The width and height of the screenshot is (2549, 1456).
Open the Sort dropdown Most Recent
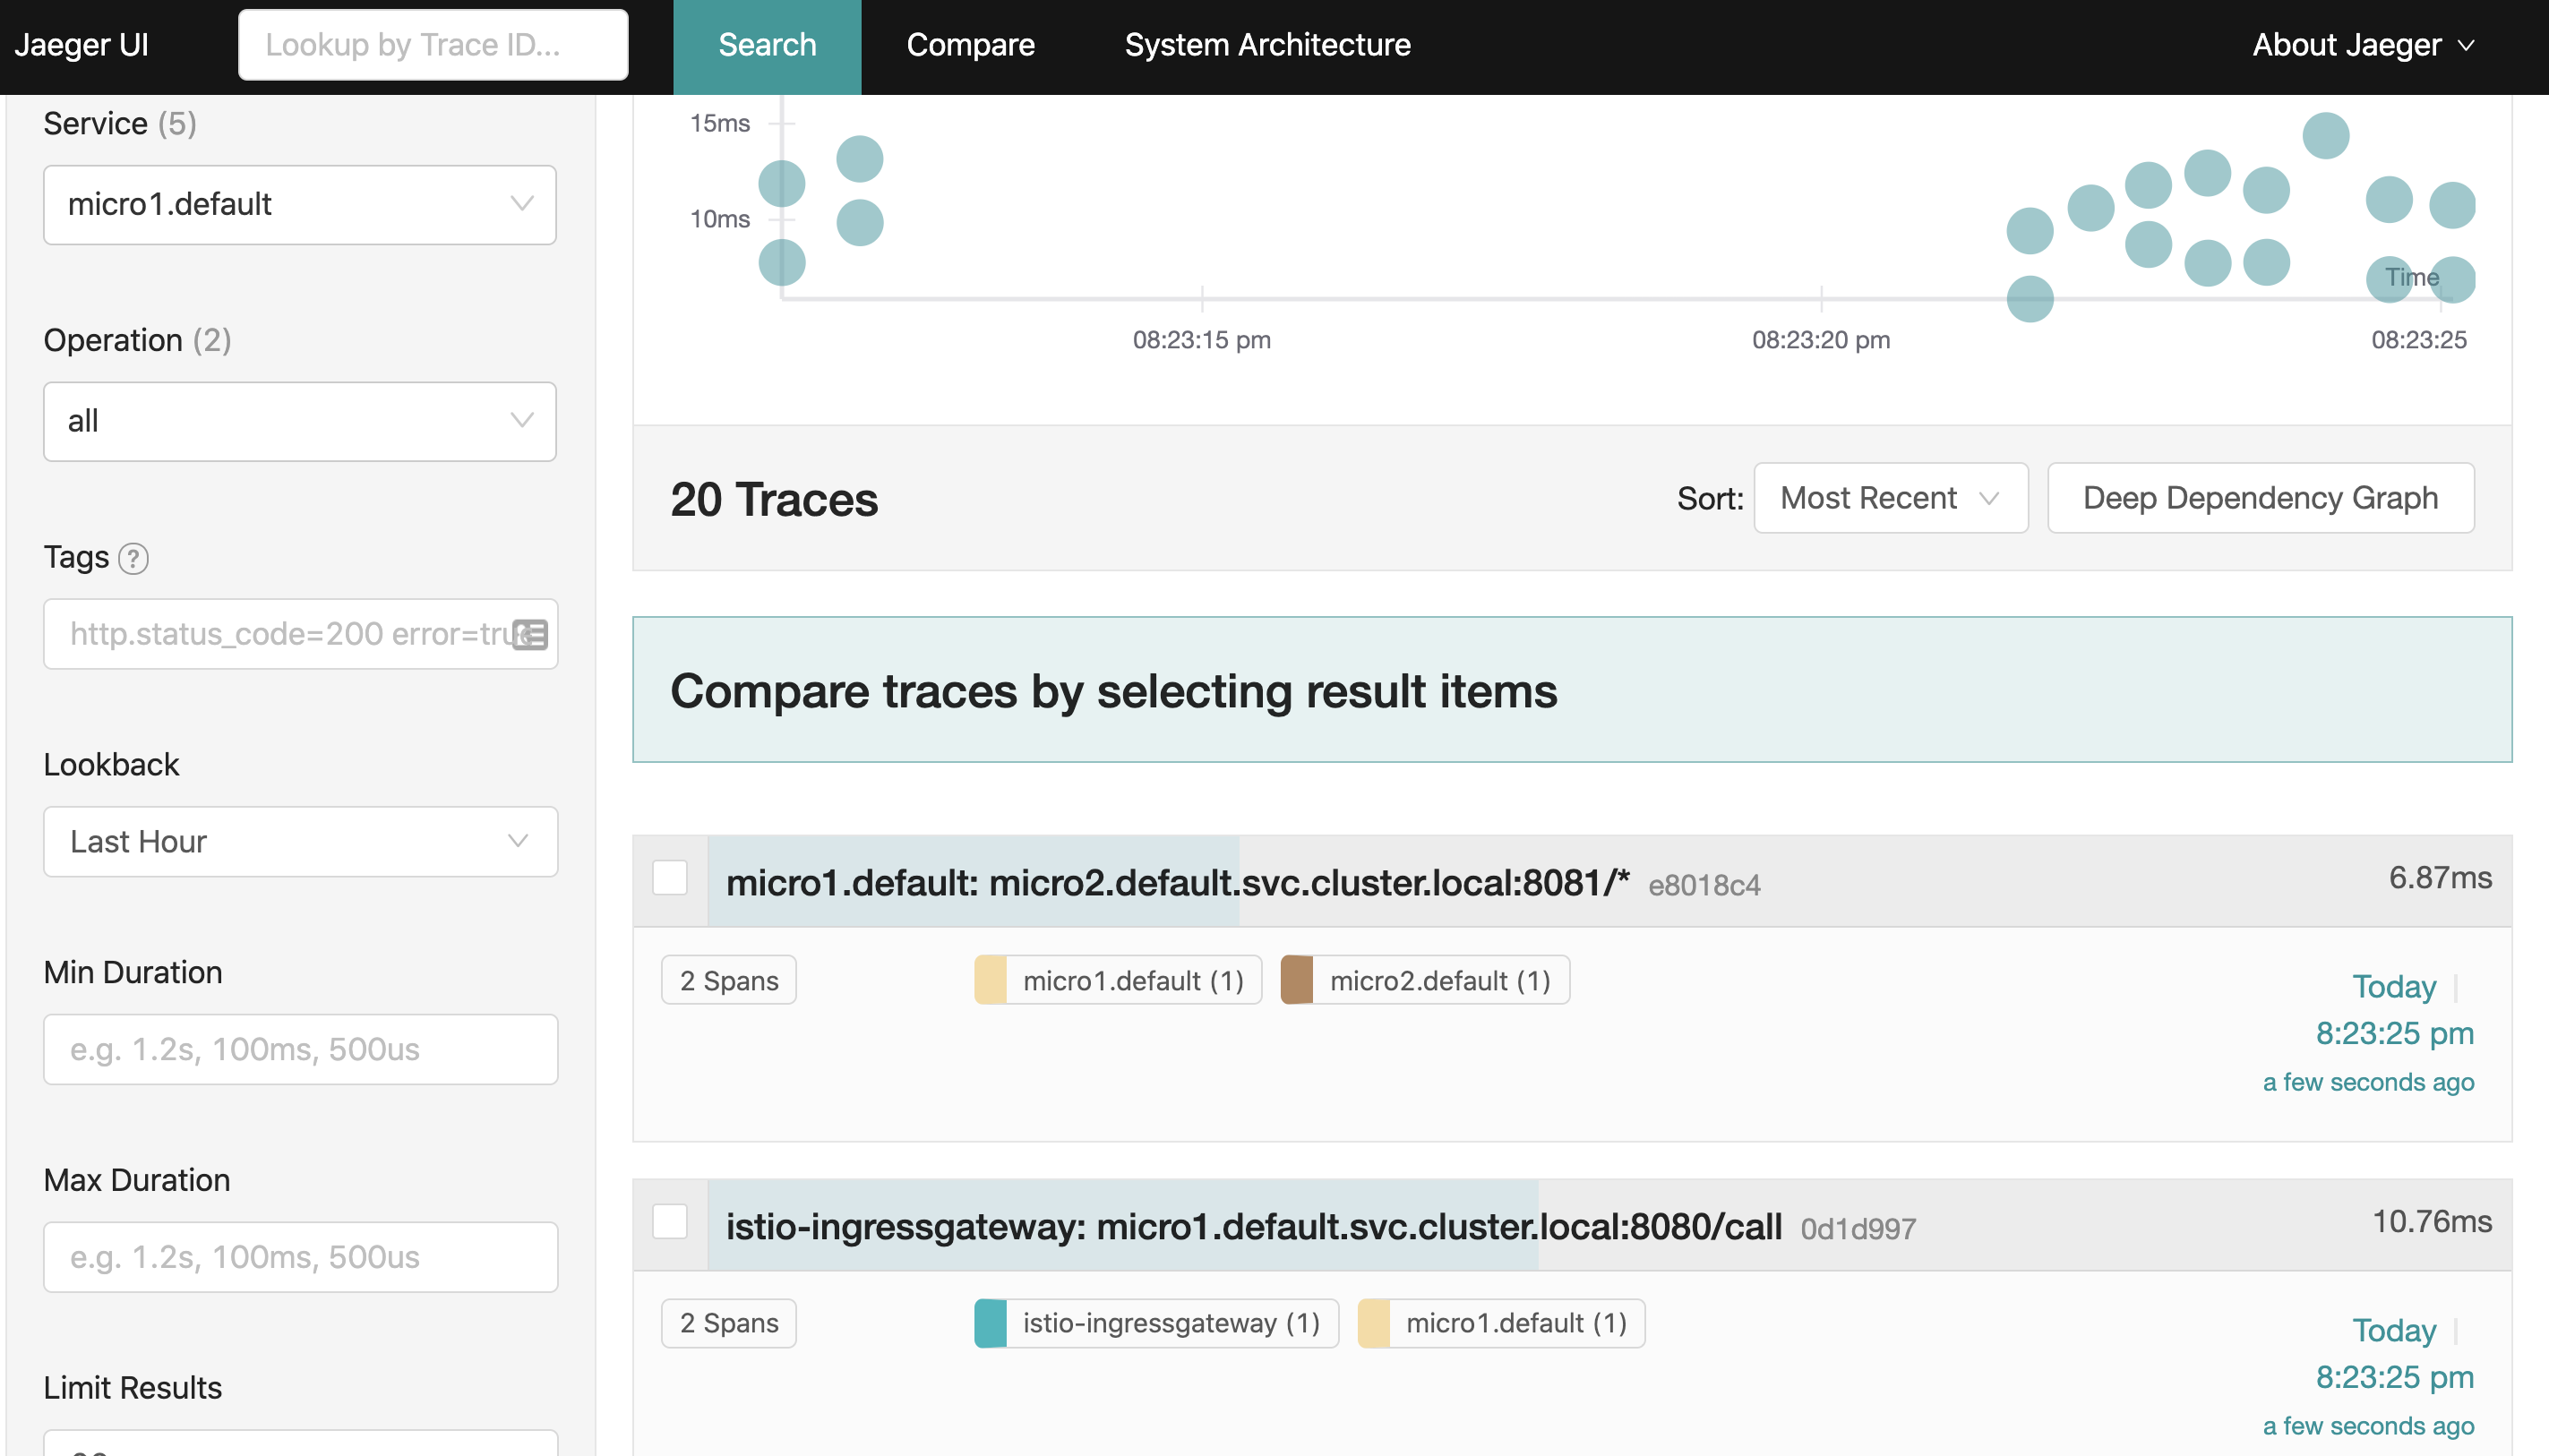coord(1890,498)
